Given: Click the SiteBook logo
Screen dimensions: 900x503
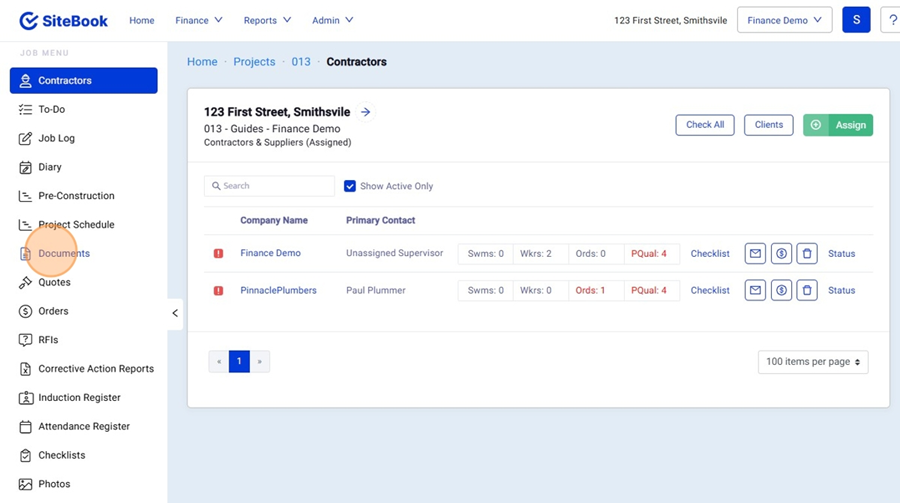Looking at the screenshot, I should coord(64,20).
